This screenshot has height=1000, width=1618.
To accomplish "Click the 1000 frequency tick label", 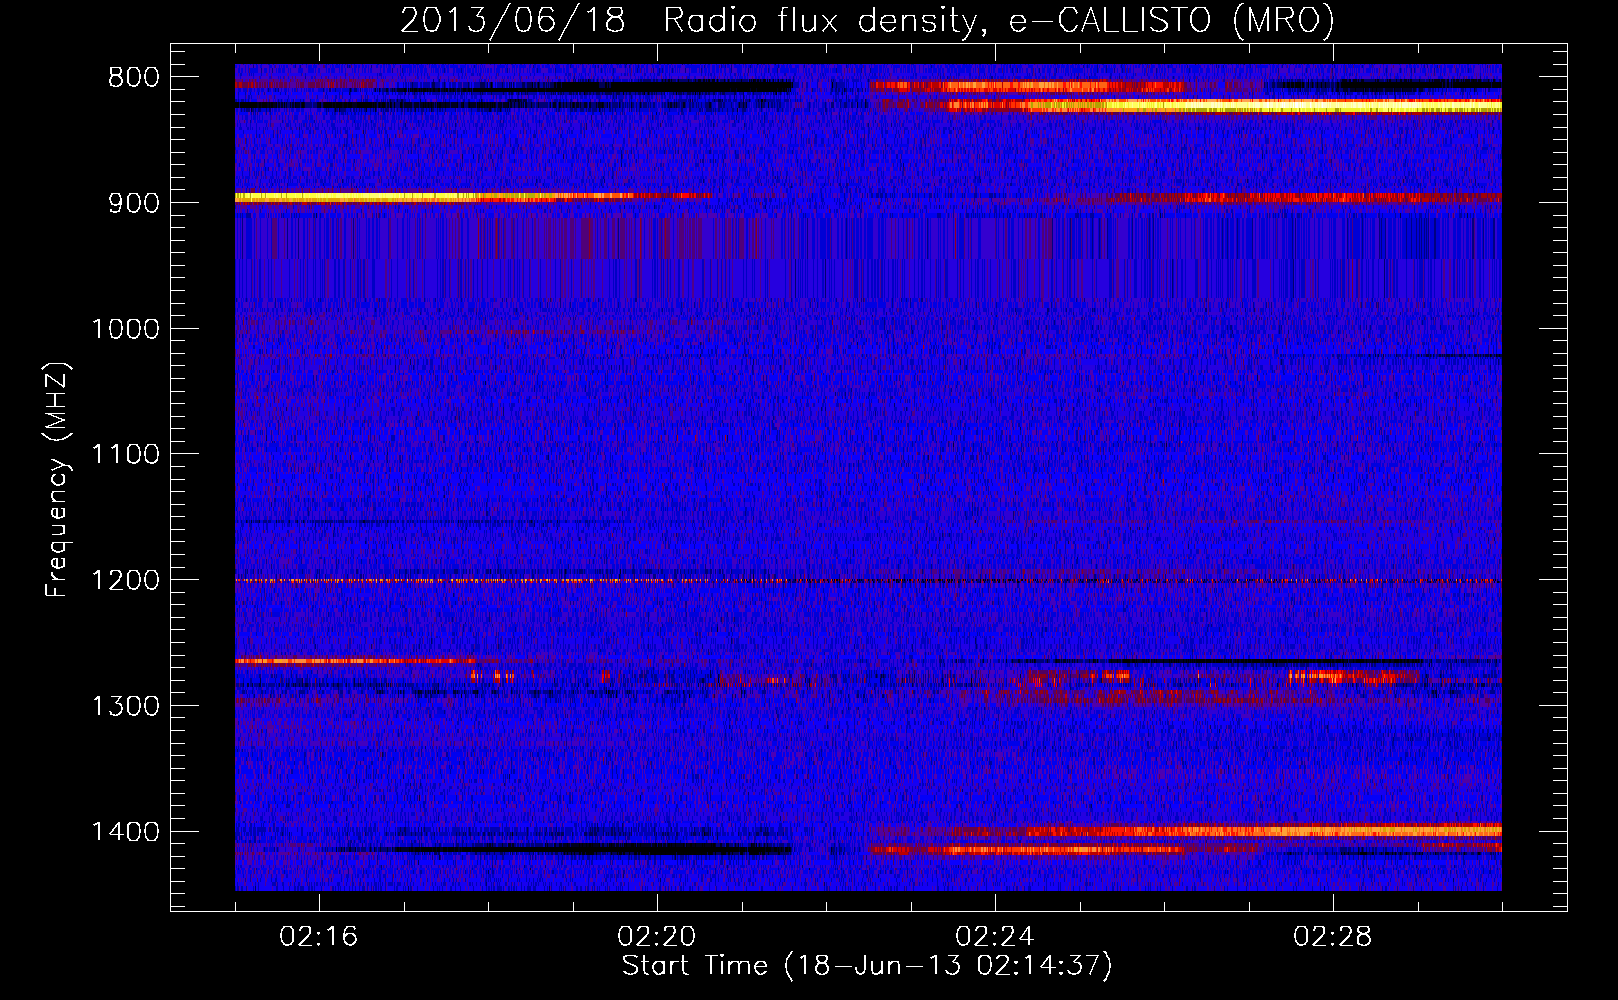I will point(125,329).
